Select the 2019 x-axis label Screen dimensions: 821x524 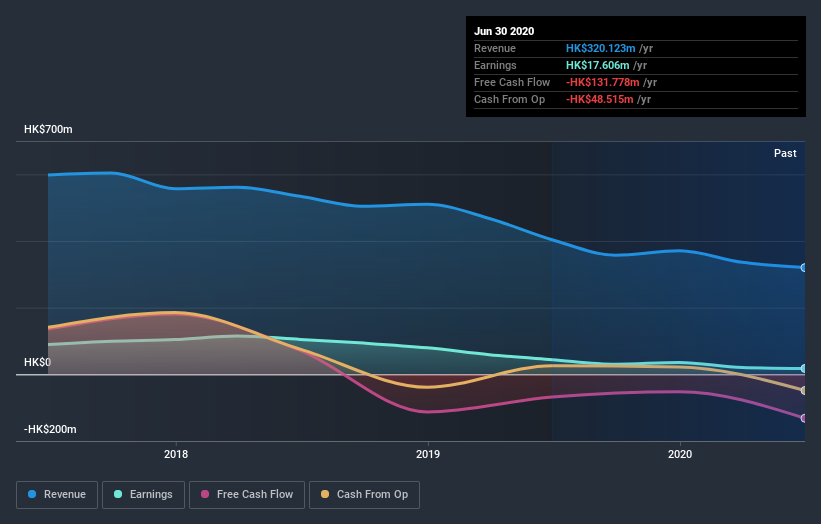click(x=428, y=454)
